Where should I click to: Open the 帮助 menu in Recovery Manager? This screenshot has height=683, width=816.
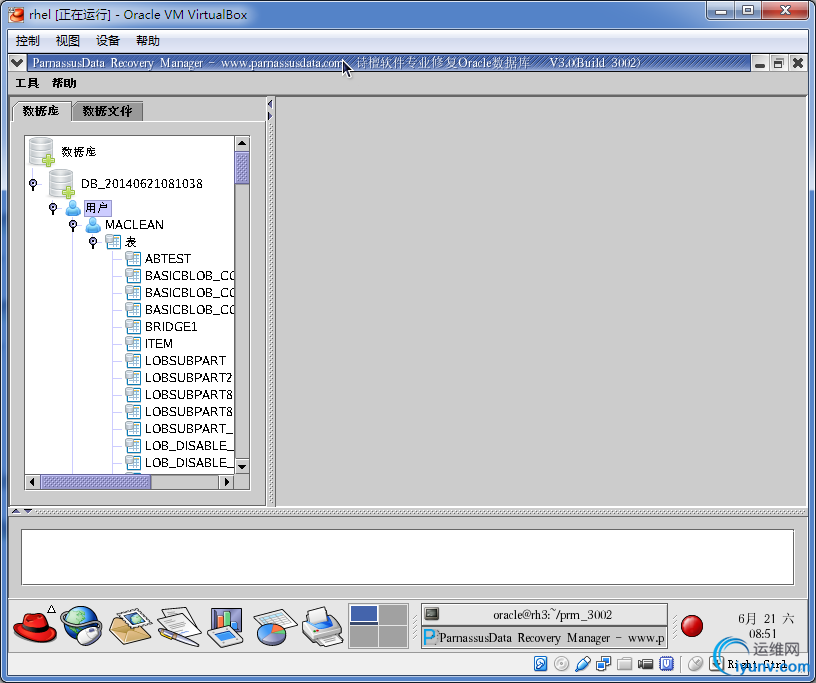point(64,83)
